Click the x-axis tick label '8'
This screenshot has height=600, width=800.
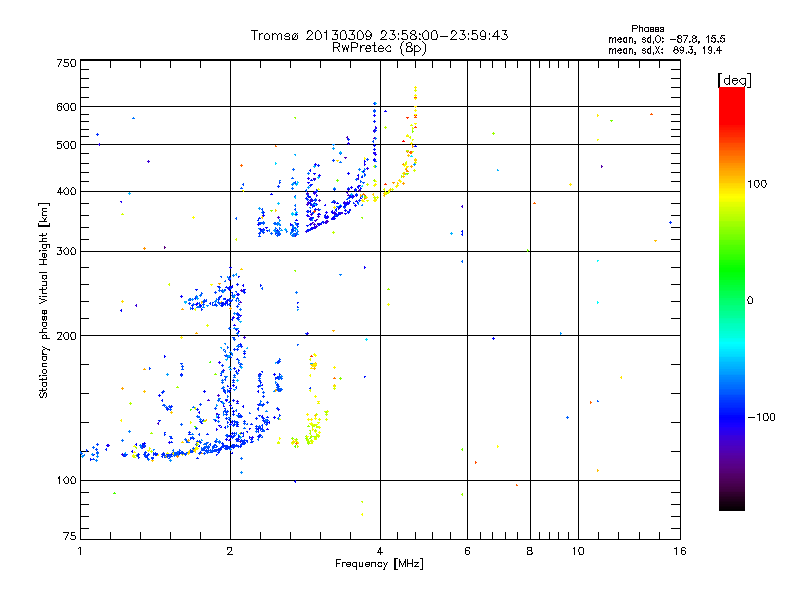[530, 551]
